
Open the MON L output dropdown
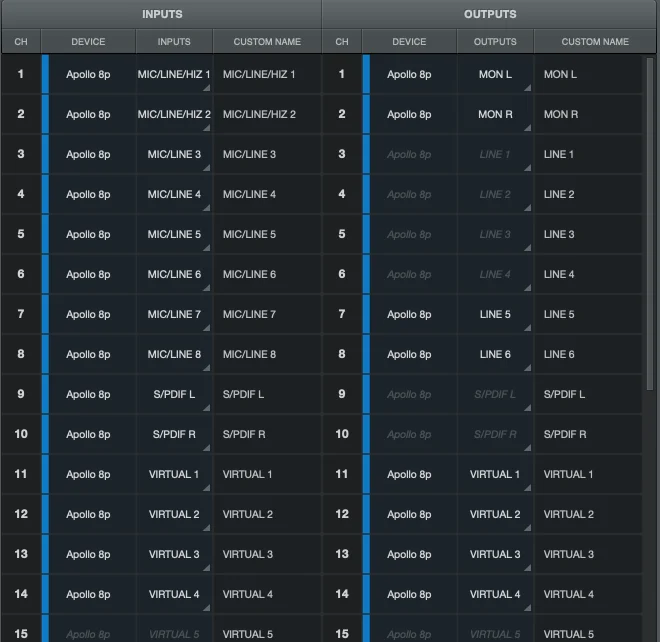point(495,74)
